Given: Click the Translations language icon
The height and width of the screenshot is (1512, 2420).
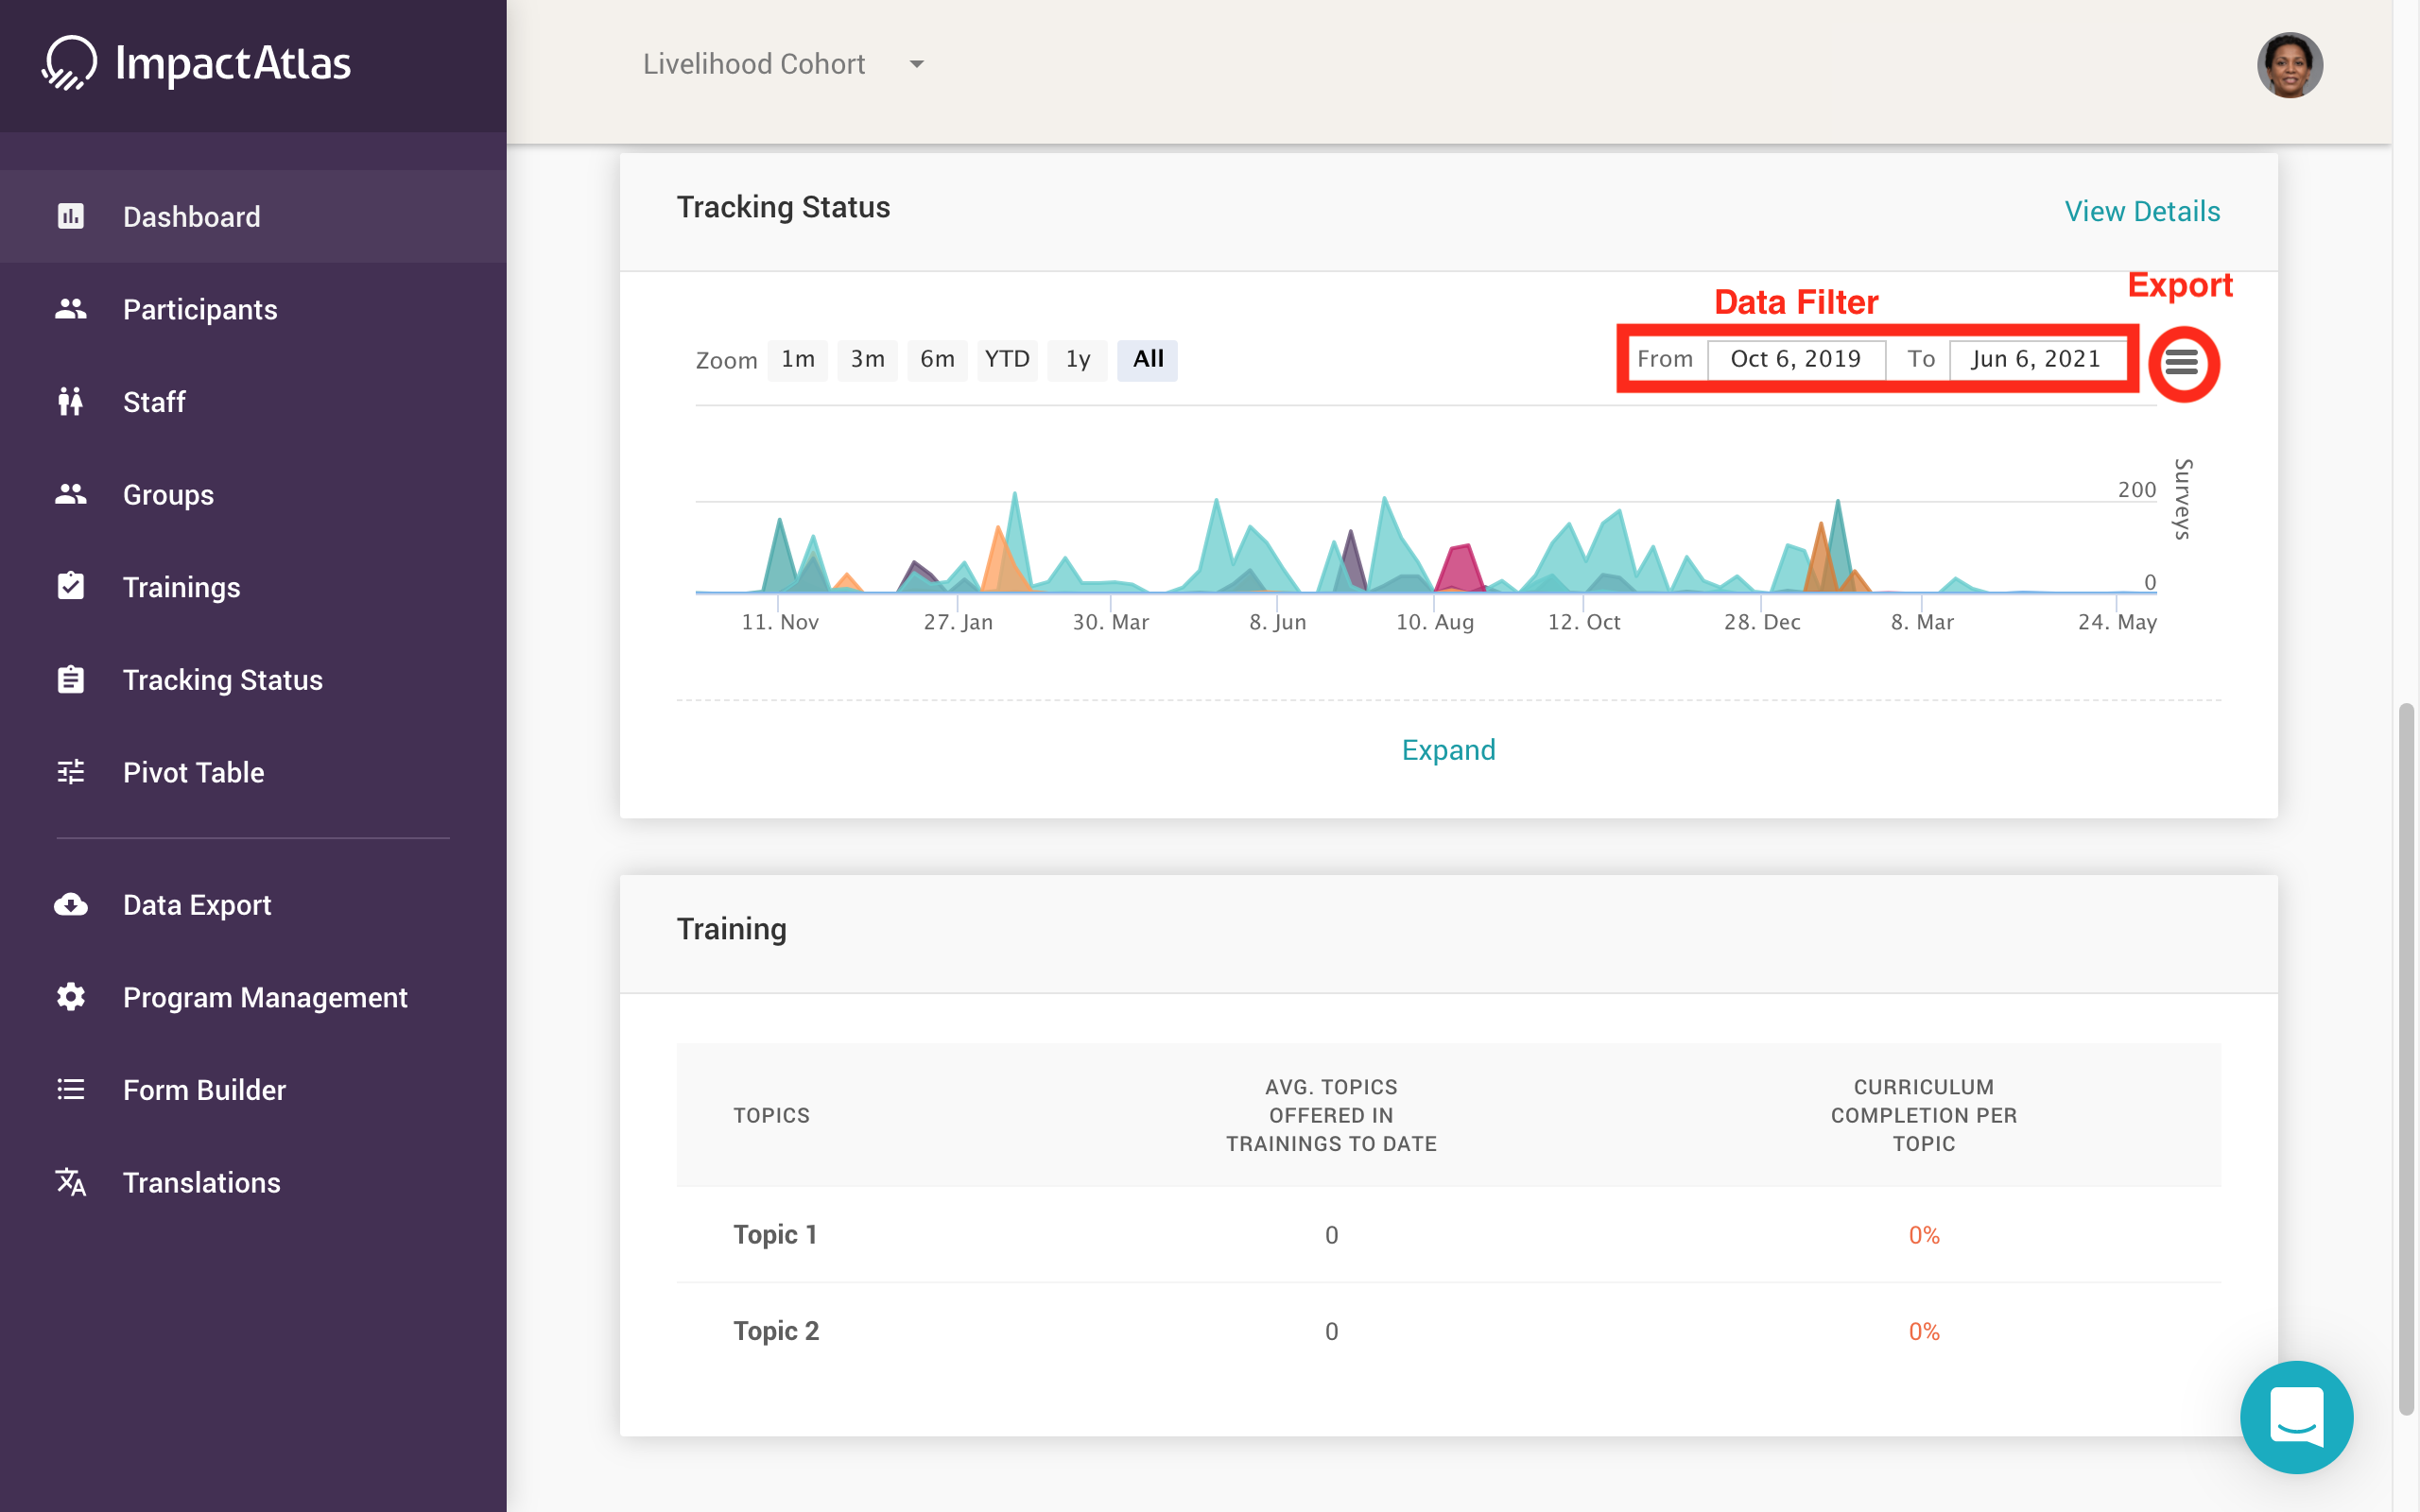Looking at the screenshot, I should pyautogui.click(x=70, y=1182).
